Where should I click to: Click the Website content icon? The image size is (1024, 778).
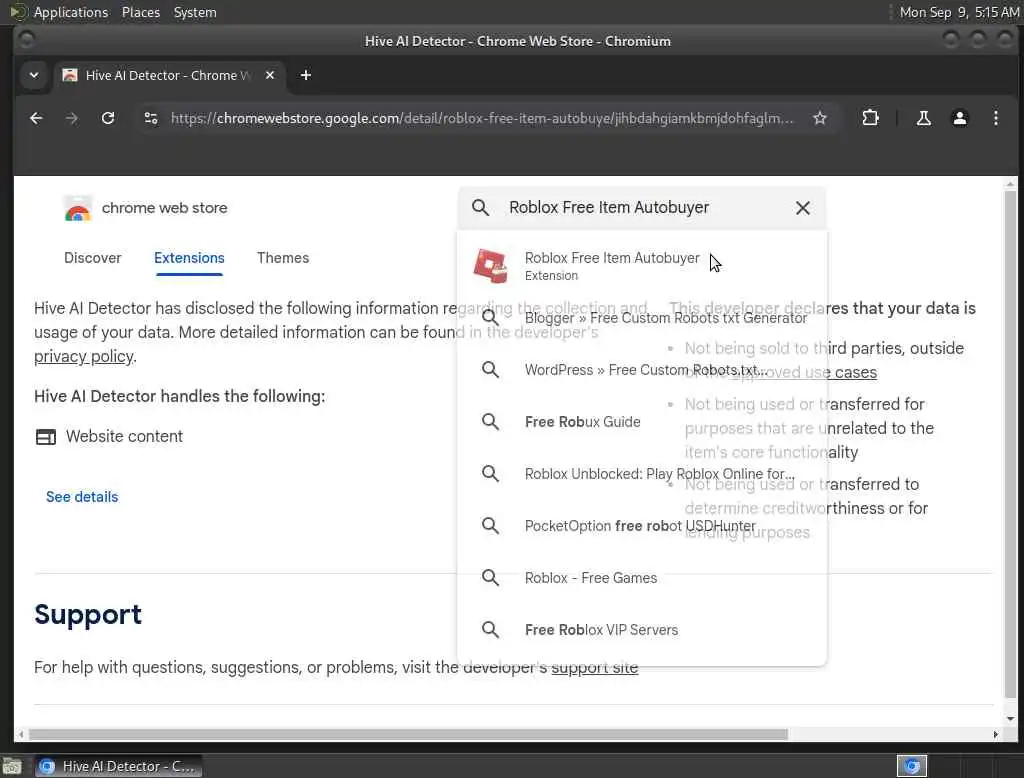pos(46,437)
